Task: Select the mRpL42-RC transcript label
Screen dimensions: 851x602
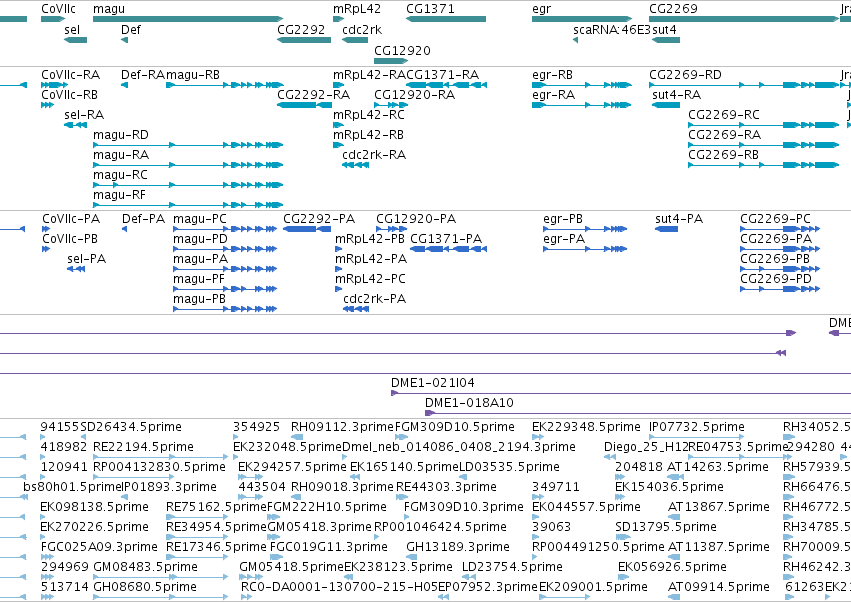Action: tap(369, 115)
